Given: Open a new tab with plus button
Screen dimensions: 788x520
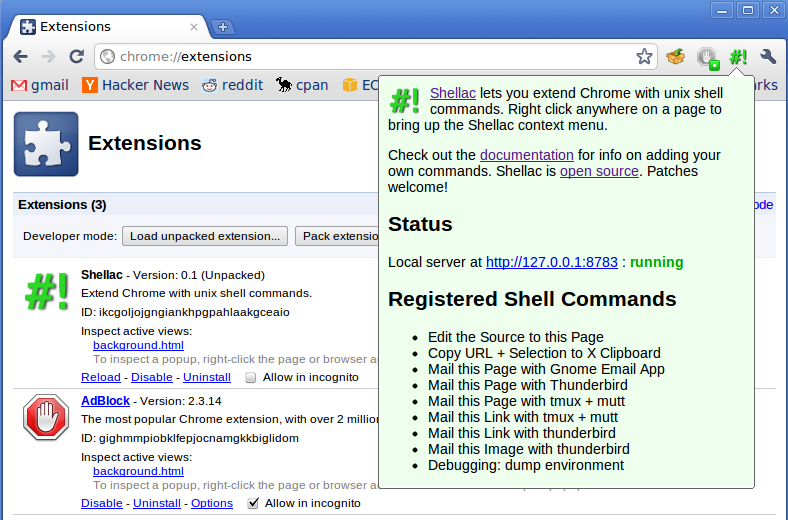Looking at the screenshot, I should pyautogui.click(x=223, y=27).
